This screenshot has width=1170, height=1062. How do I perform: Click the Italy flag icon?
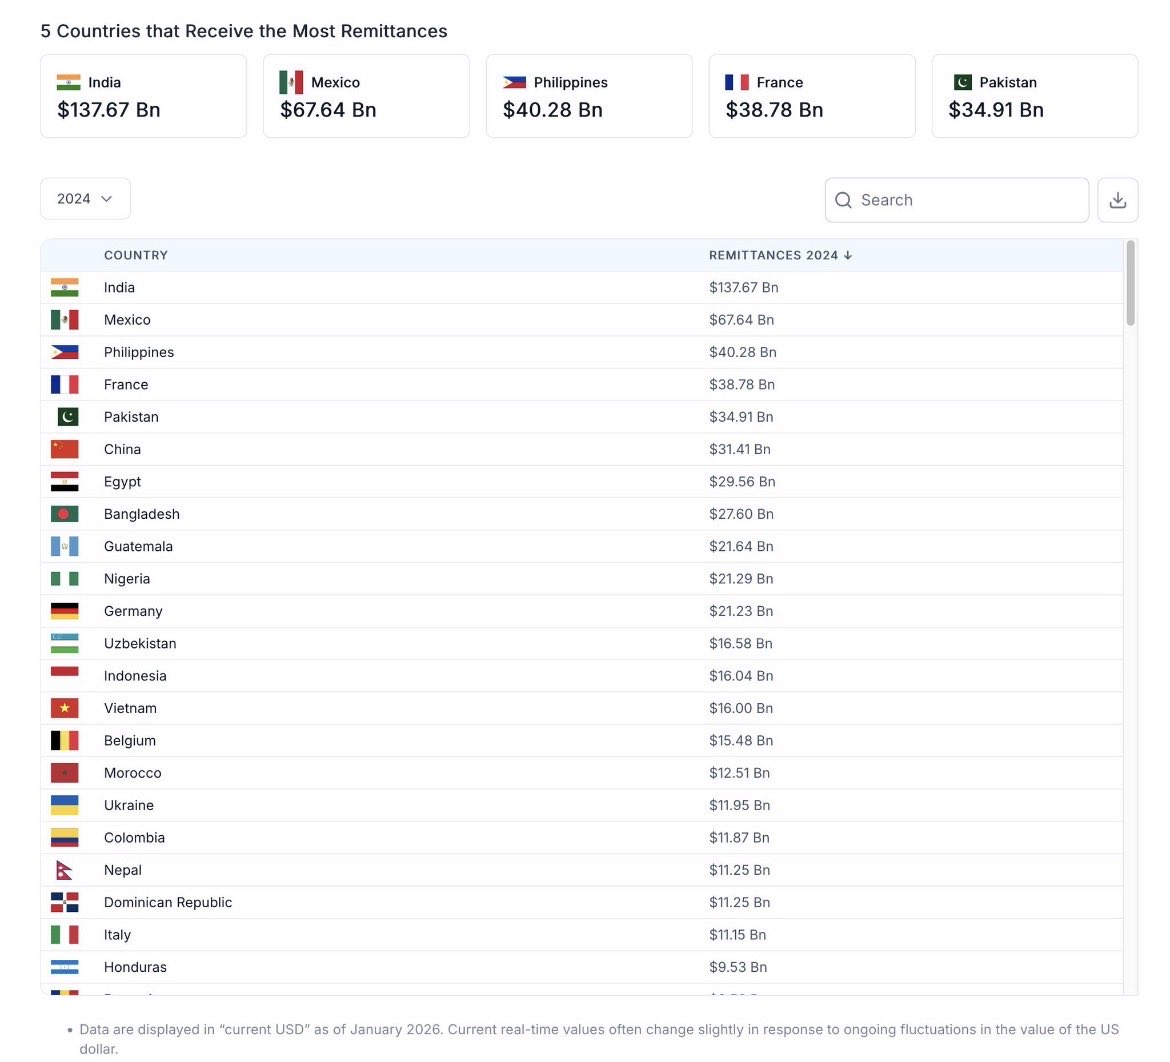pyautogui.click(x=65, y=934)
